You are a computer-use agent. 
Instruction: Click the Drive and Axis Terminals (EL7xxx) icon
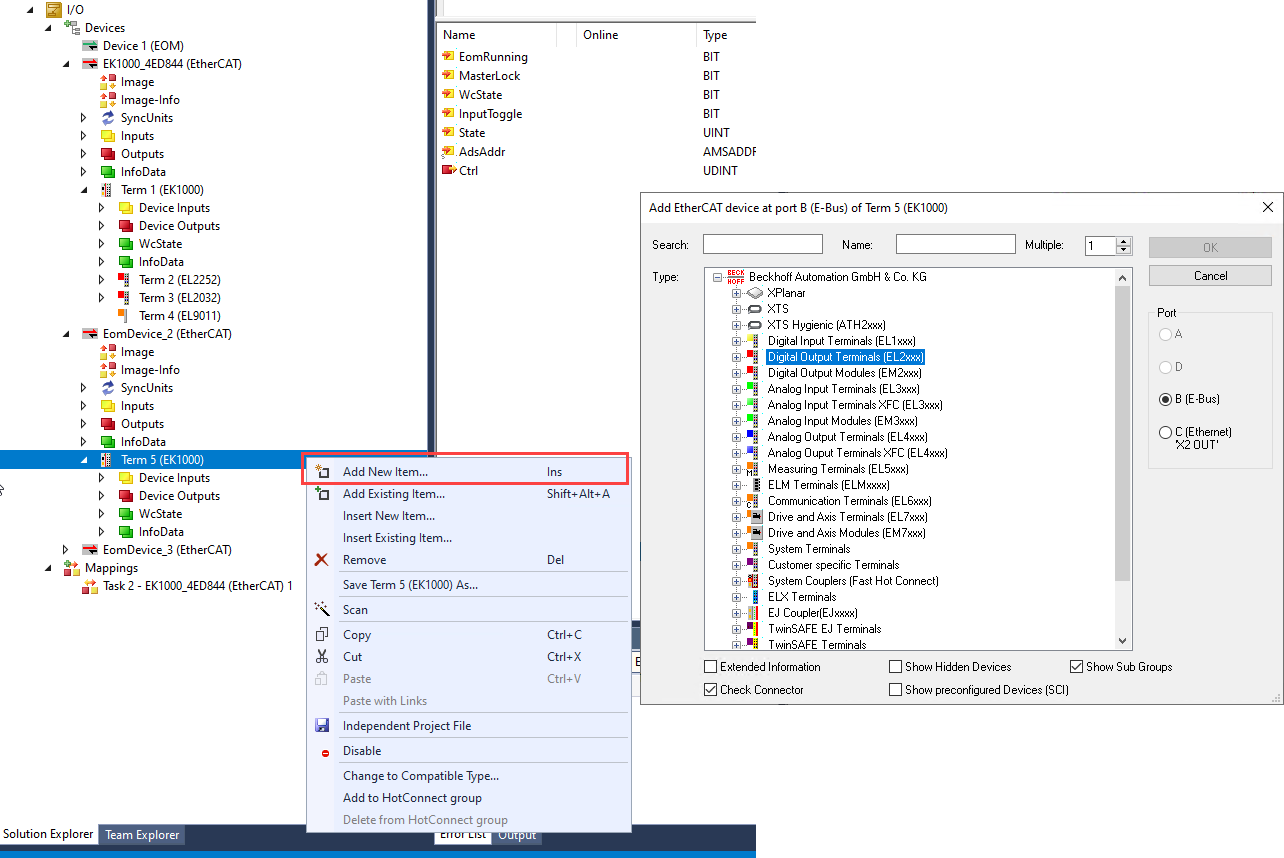pos(755,517)
